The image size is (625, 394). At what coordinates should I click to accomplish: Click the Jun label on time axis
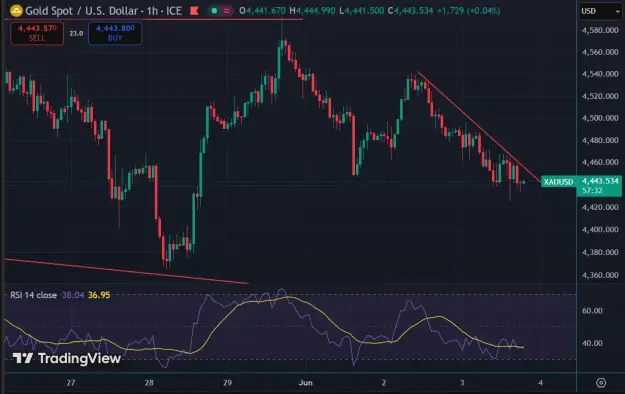[x=306, y=383]
